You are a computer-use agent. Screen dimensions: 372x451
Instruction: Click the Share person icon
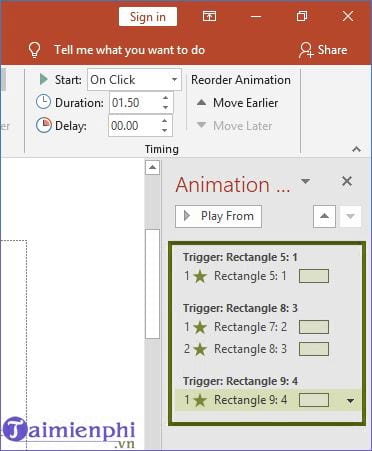pos(306,50)
